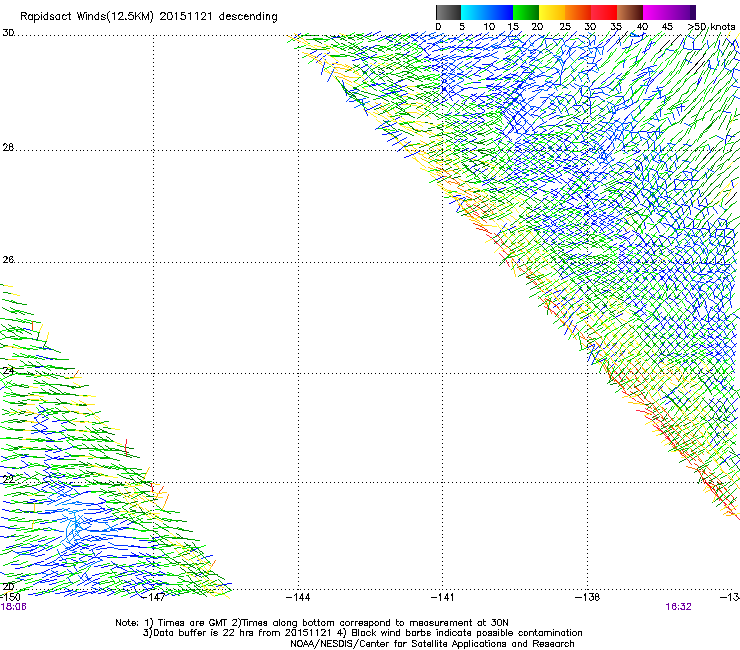Click the longitude label '-144'
740x650 pixels.
tap(298, 597)
